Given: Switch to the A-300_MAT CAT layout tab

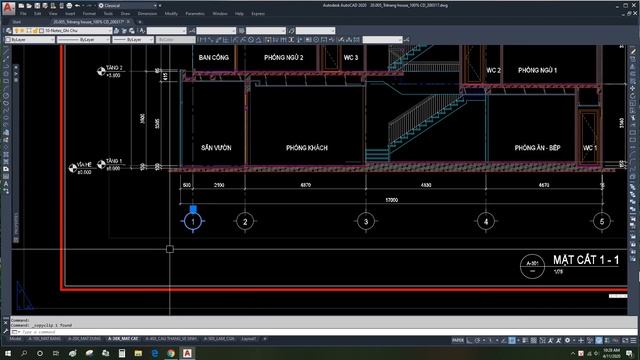Looking at the screenshot, I should [x=123, y=339].
